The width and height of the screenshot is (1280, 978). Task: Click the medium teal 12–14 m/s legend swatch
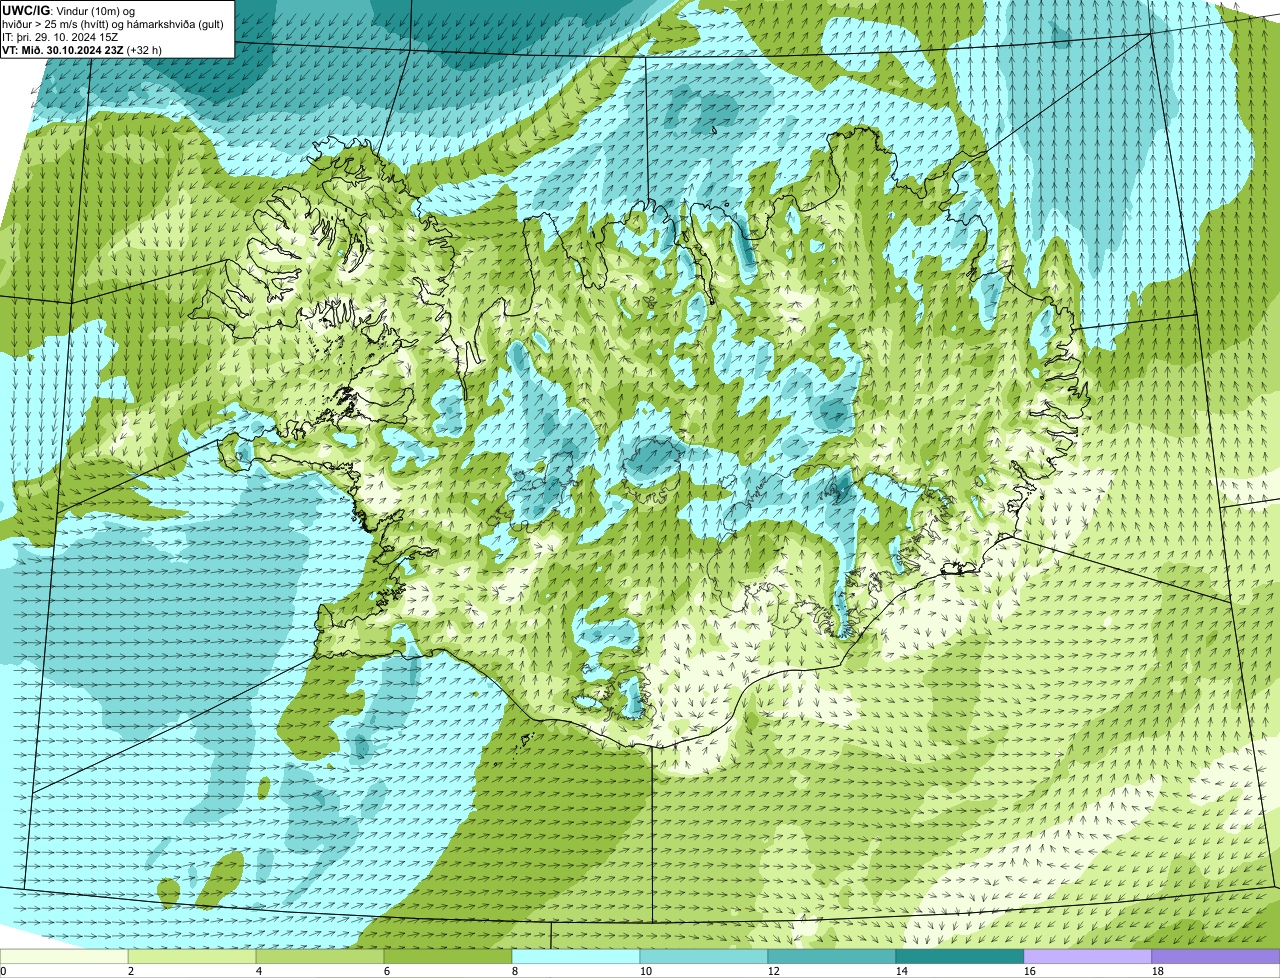point(832,957)
